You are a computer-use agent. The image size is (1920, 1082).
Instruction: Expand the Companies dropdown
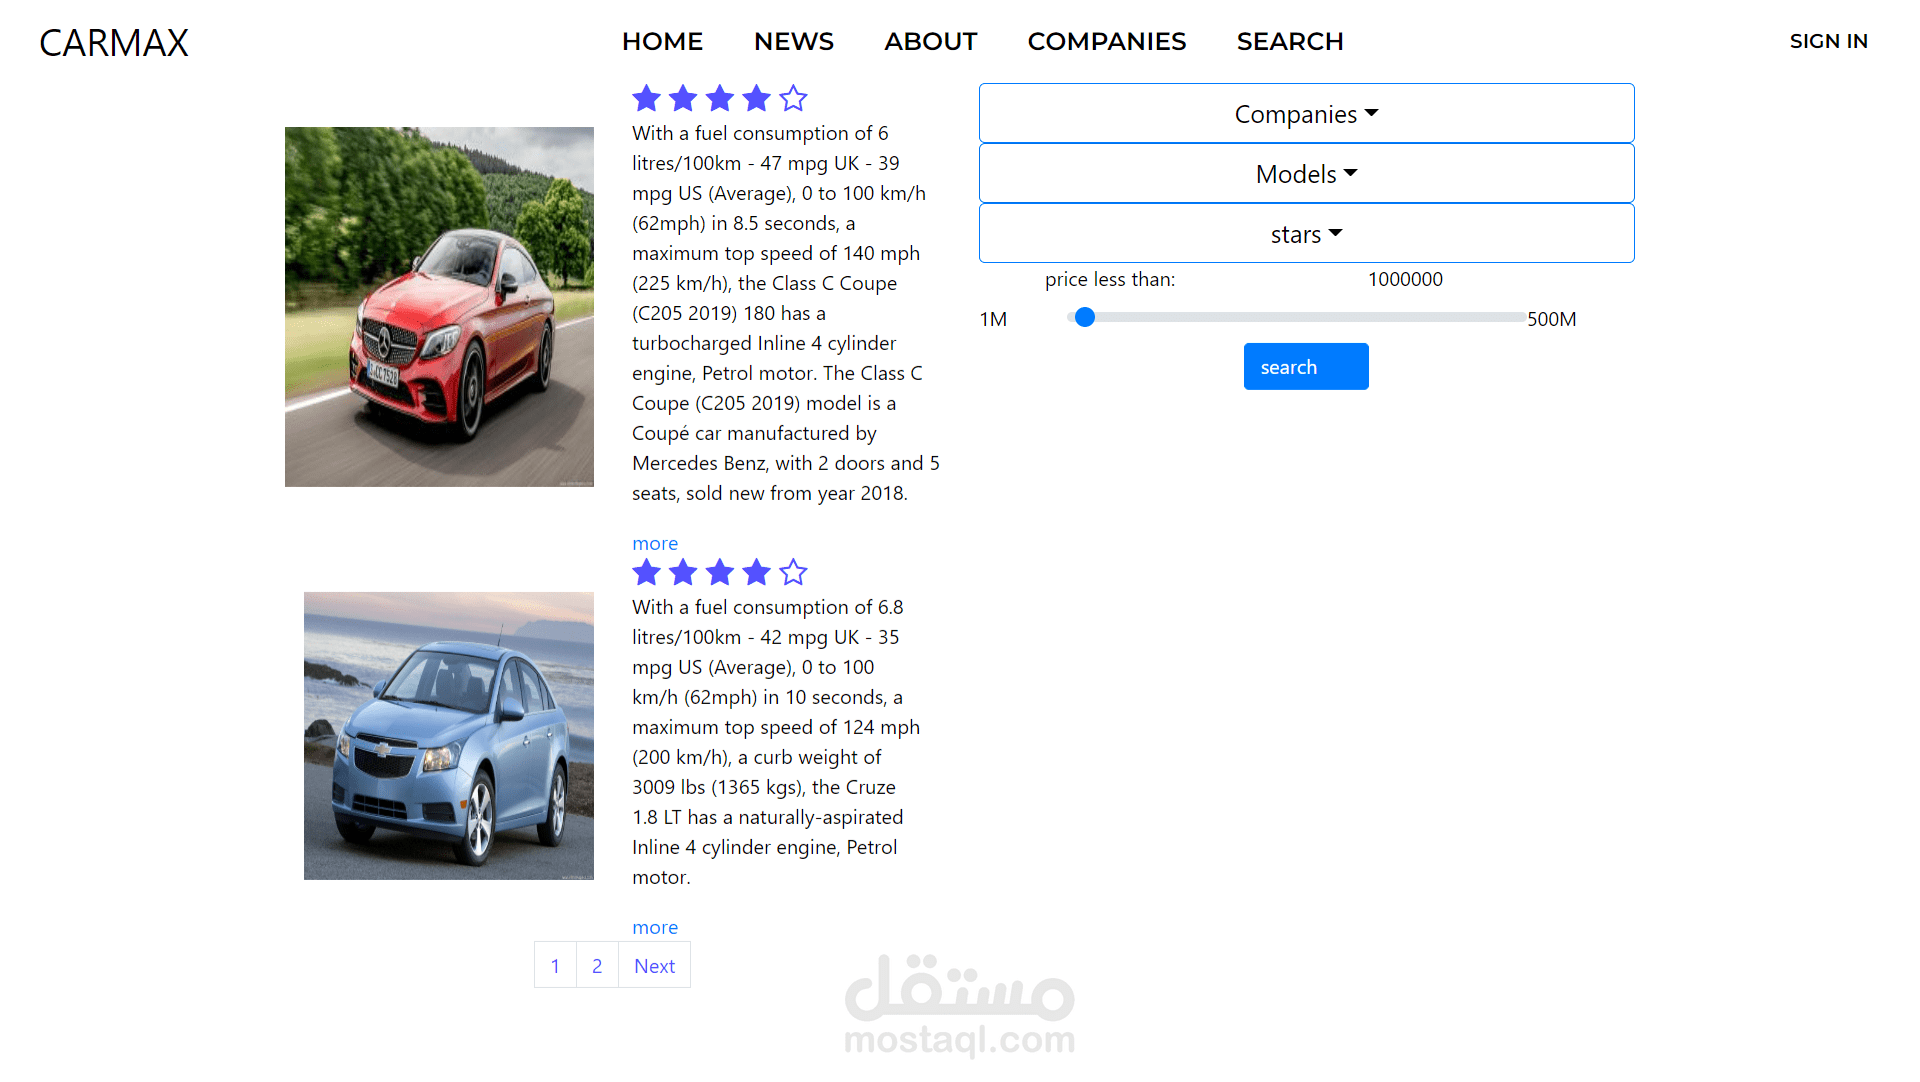pos(1306,114)
